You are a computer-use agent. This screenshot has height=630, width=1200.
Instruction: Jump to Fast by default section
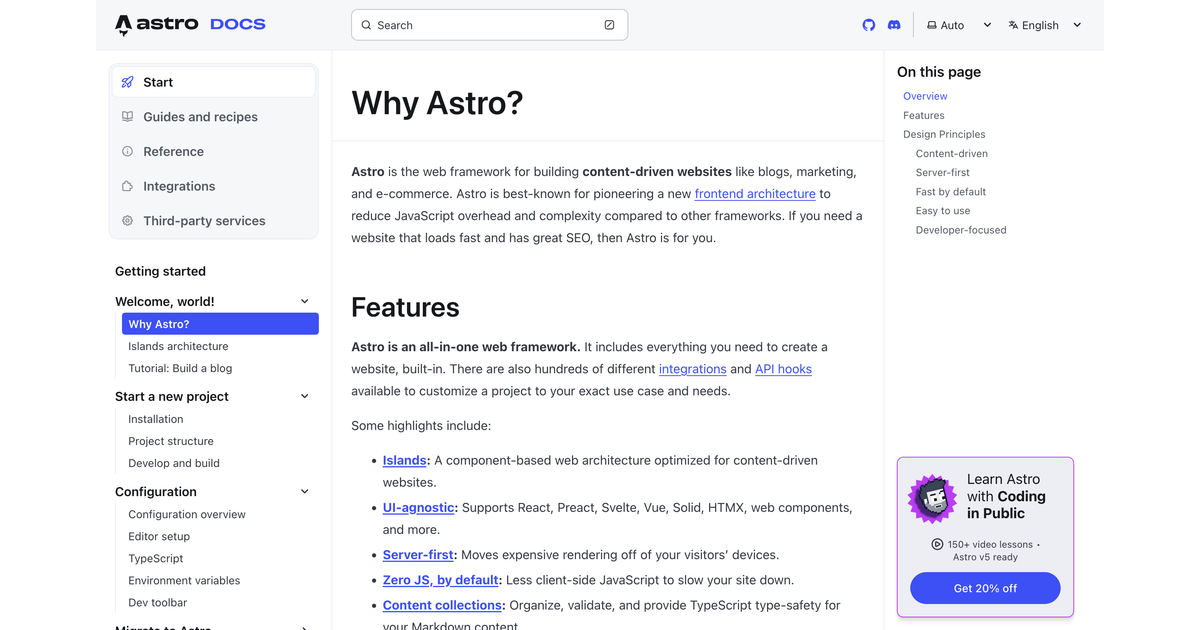(x=951, y=191)
